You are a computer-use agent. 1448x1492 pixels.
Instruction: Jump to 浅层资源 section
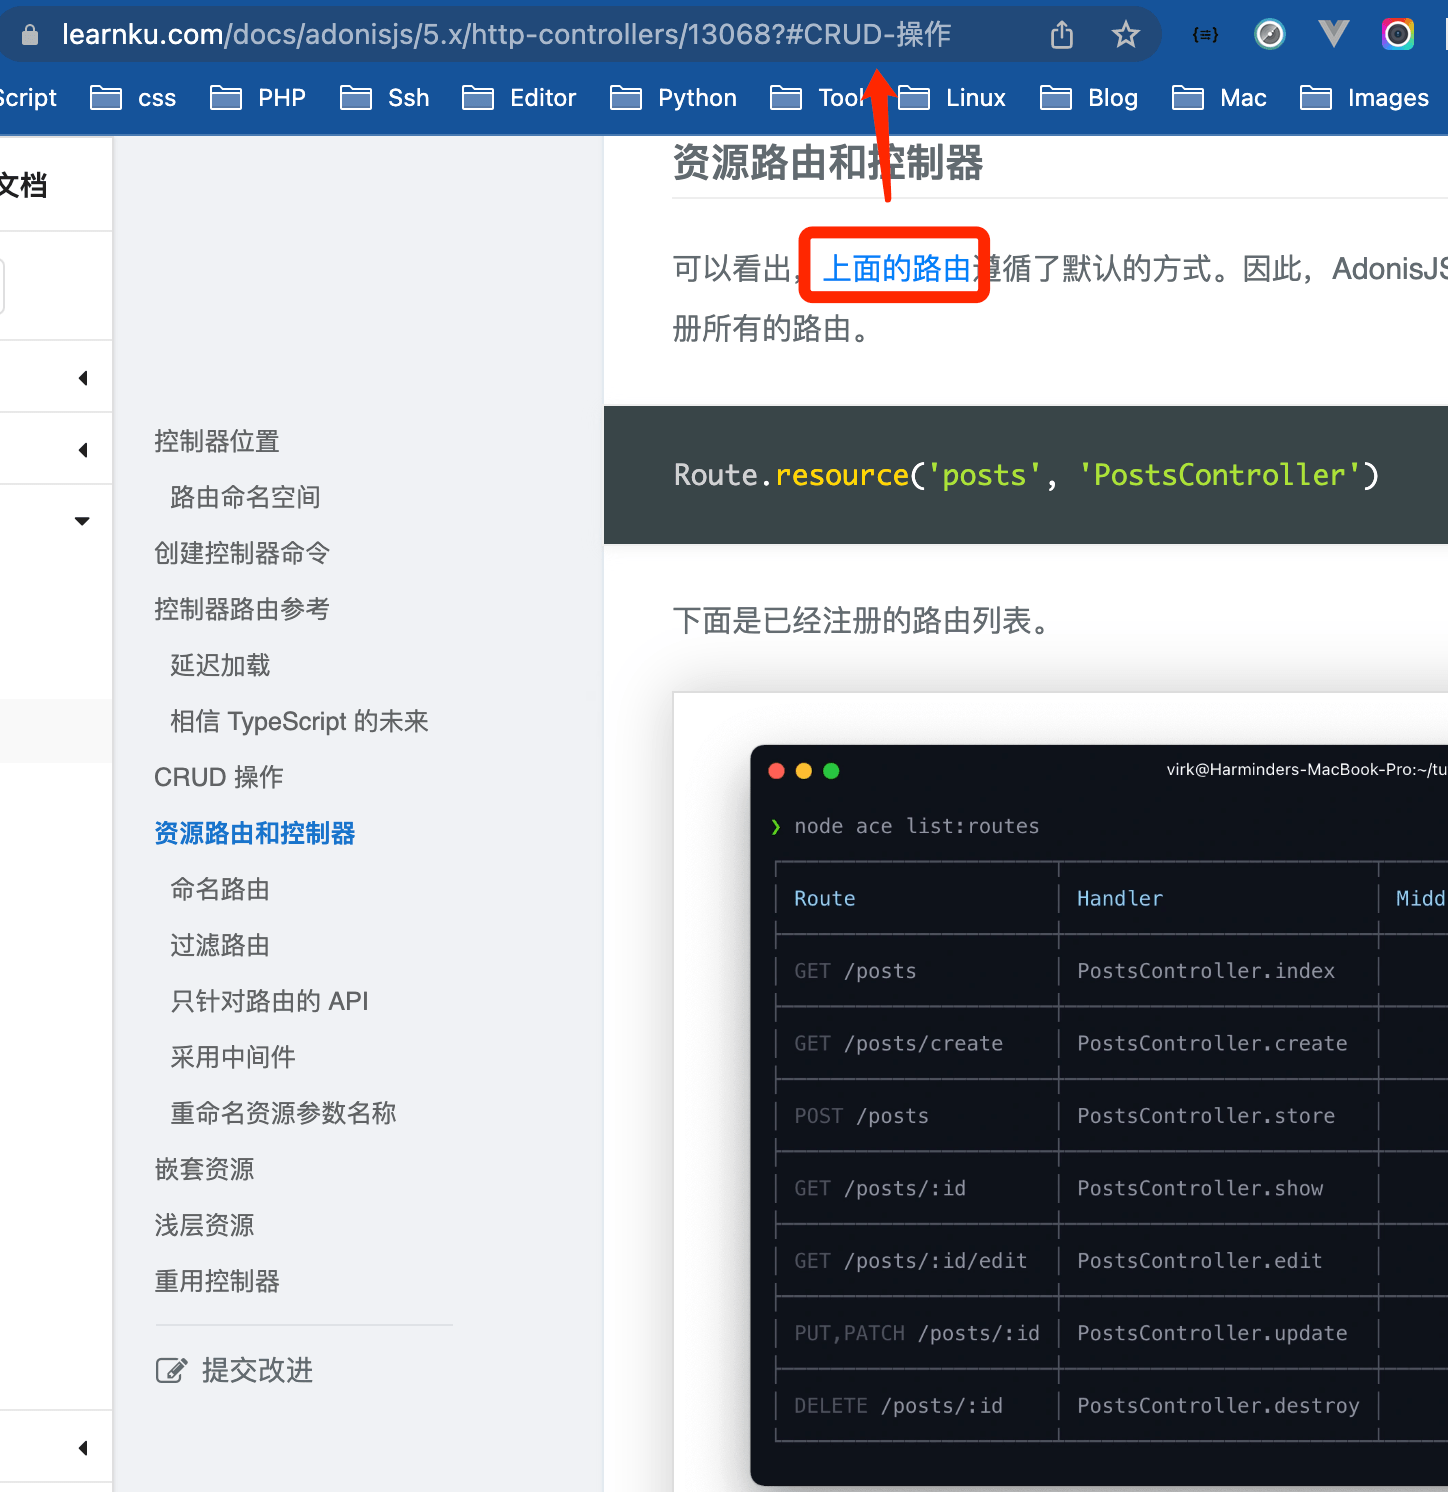pos(204,1225)
